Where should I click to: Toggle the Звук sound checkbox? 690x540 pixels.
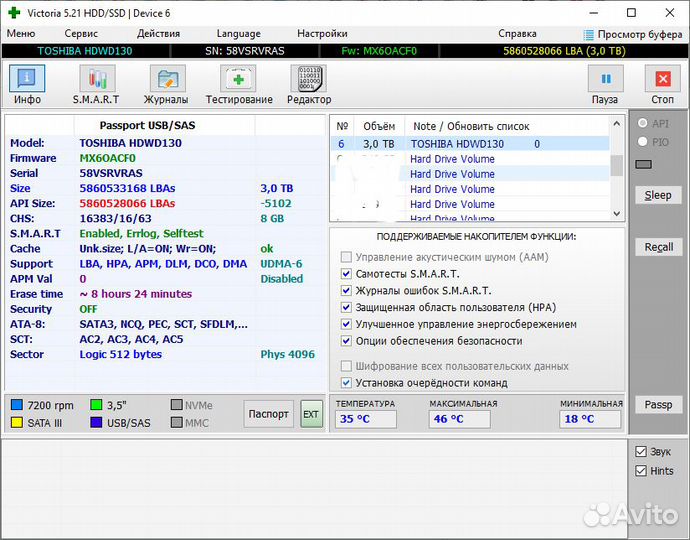click(x=641, y=451)
